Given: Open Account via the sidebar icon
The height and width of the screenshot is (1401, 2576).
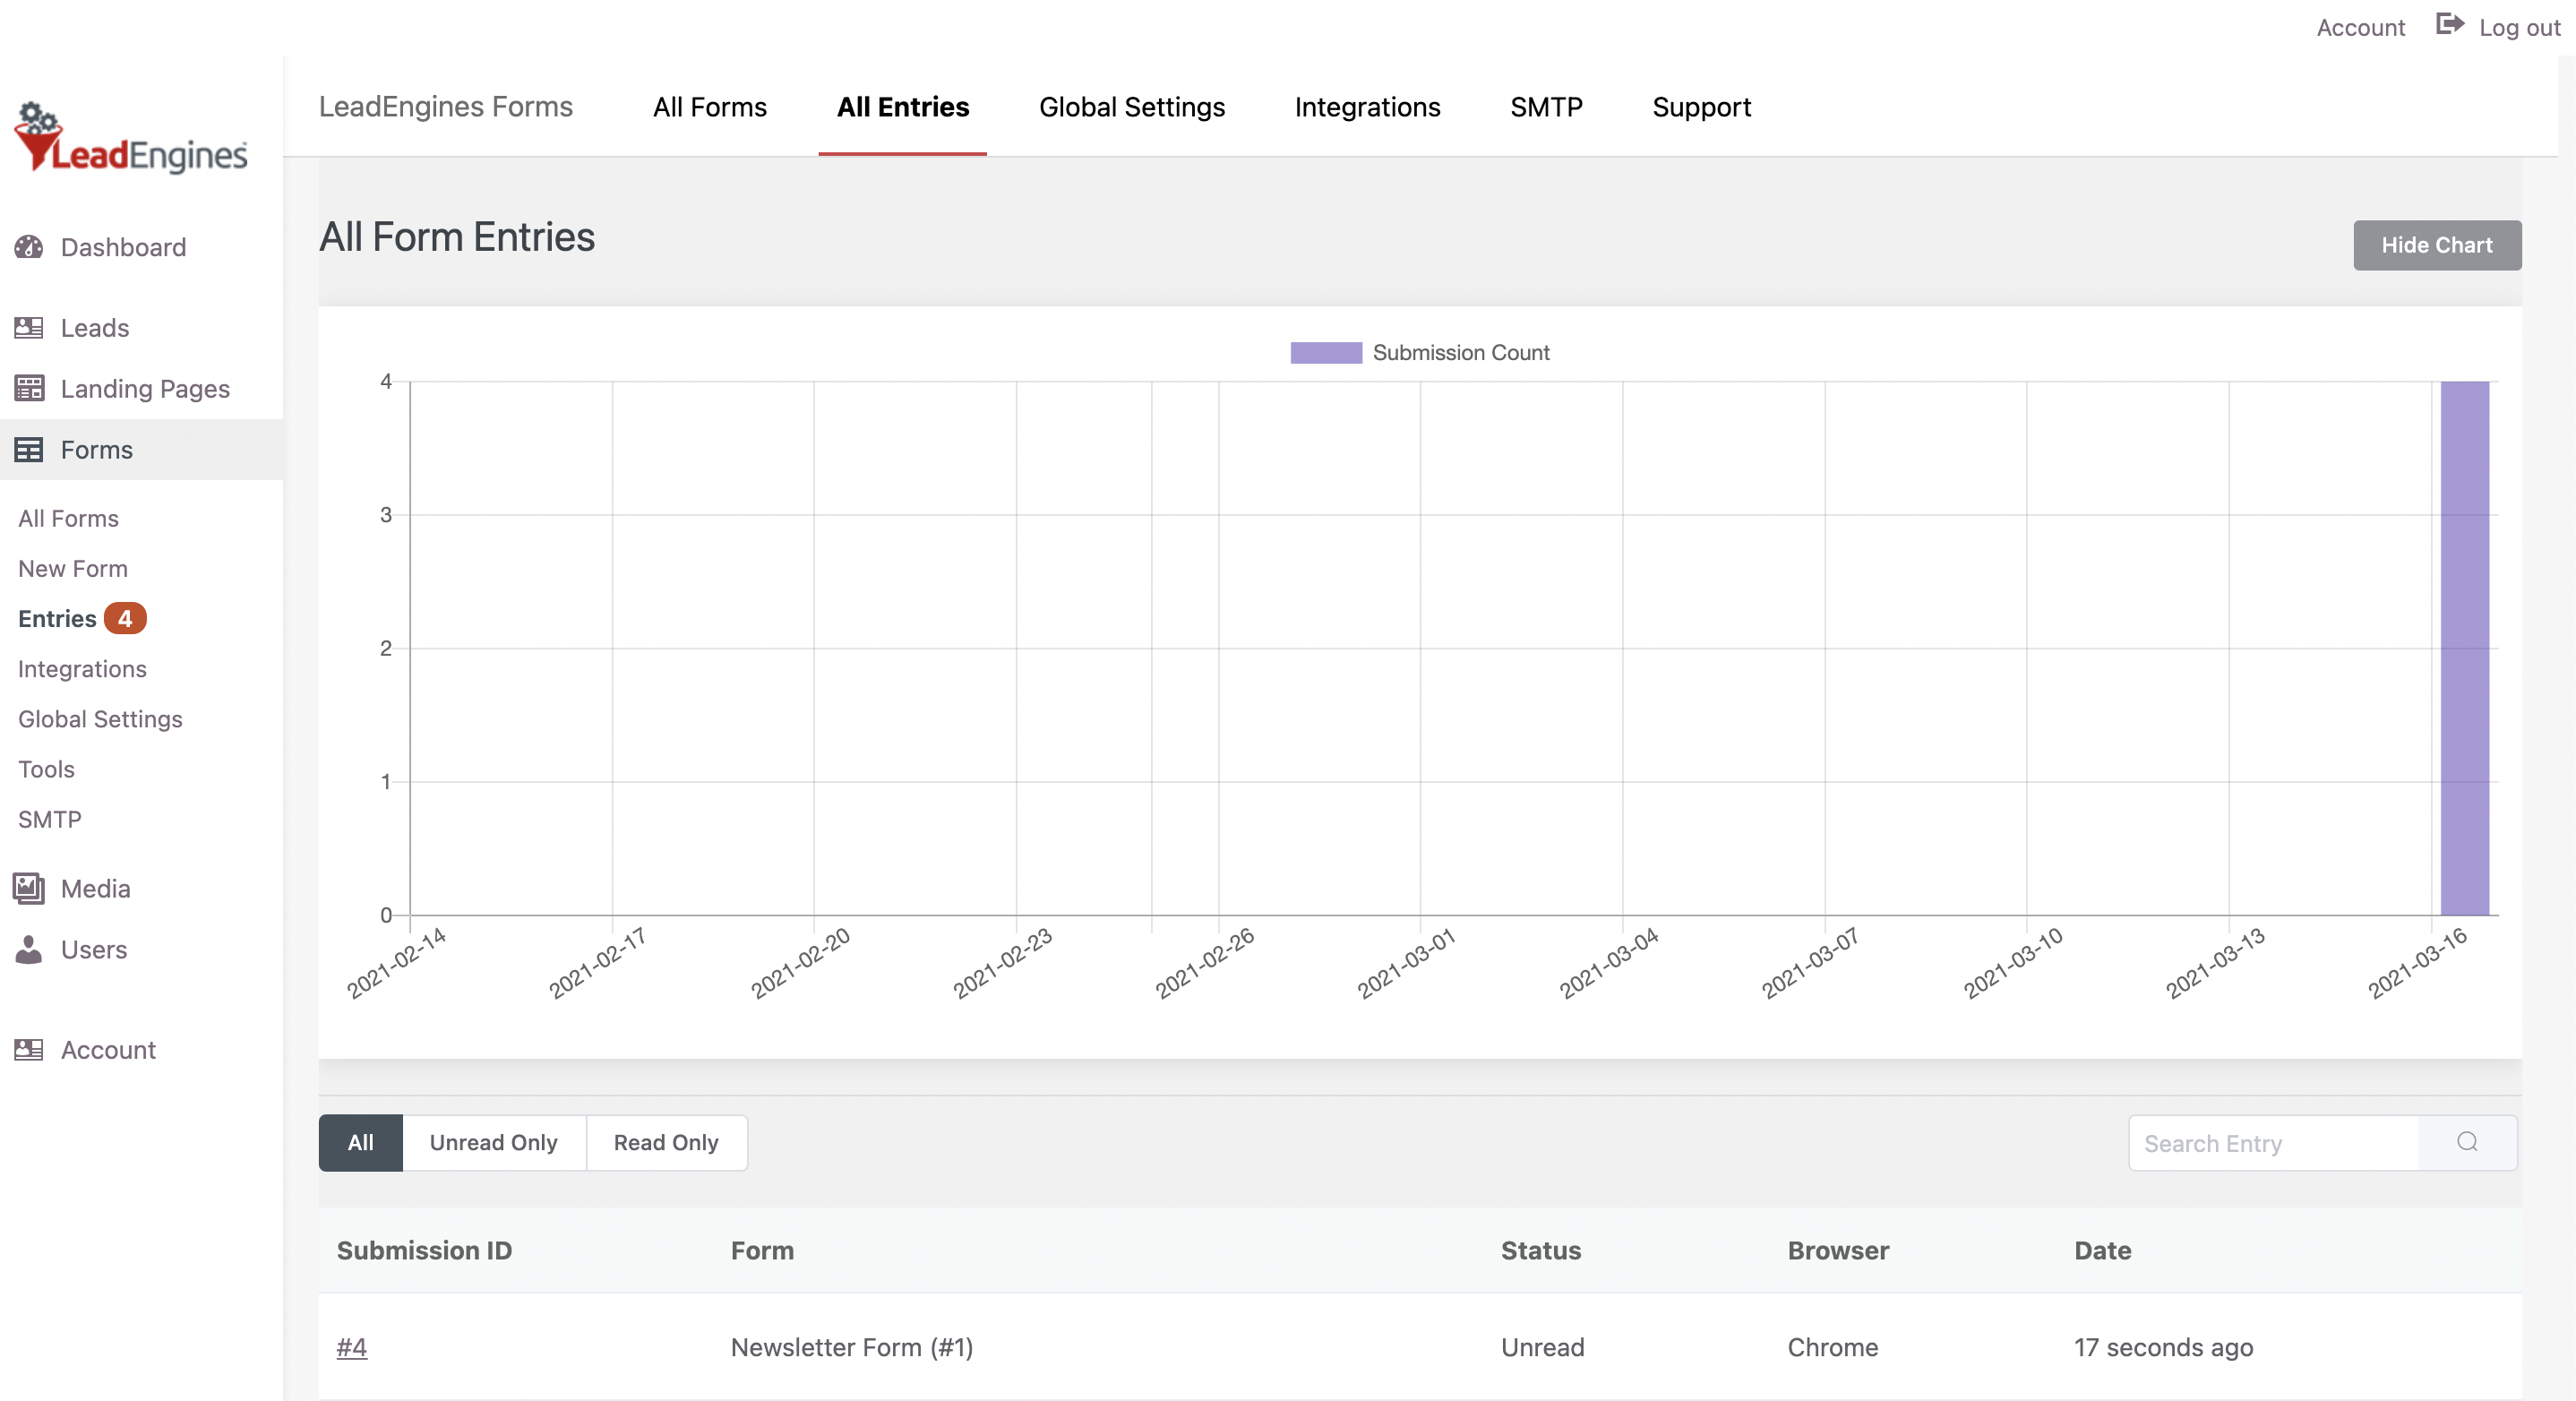Looking at the screenshot, I should (27, 1050).
